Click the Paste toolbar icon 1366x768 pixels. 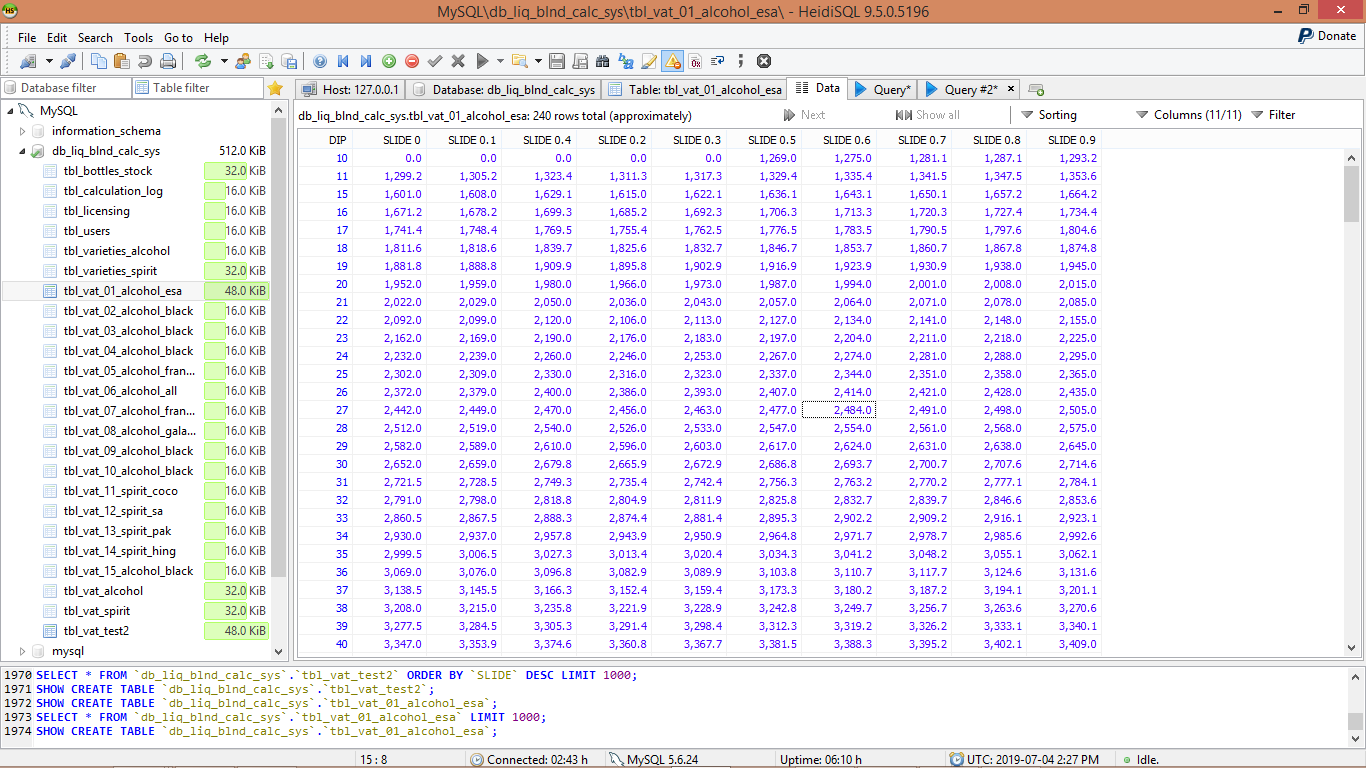[x=122, y=61]
